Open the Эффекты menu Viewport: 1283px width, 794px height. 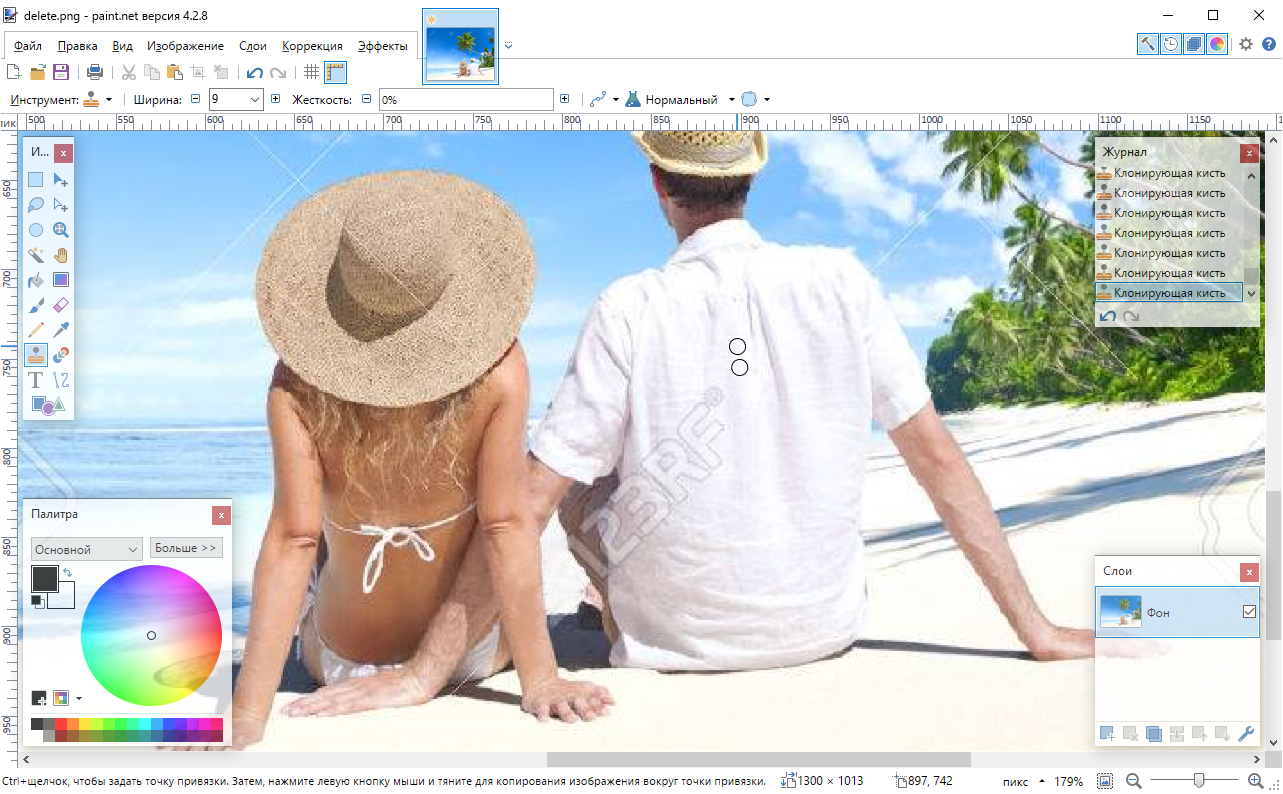[382, 46]
